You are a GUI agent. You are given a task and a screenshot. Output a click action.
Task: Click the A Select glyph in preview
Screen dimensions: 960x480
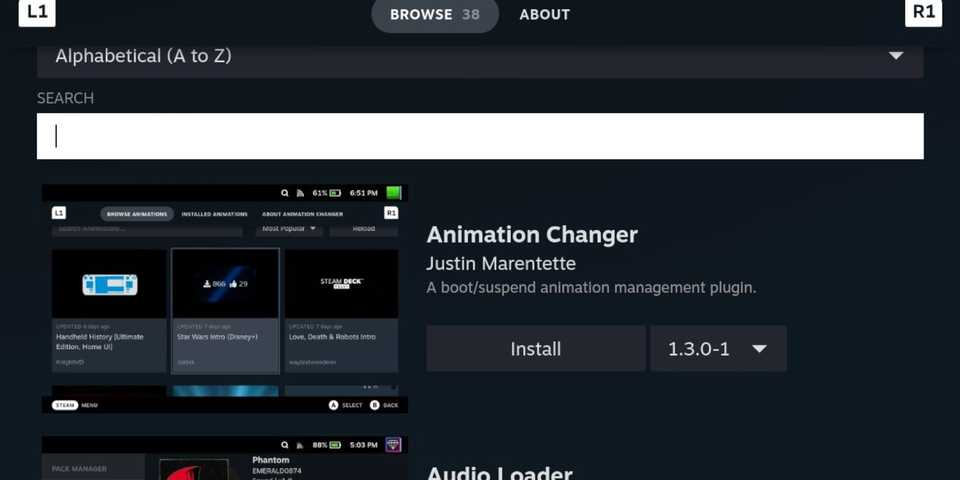point(334,405)
